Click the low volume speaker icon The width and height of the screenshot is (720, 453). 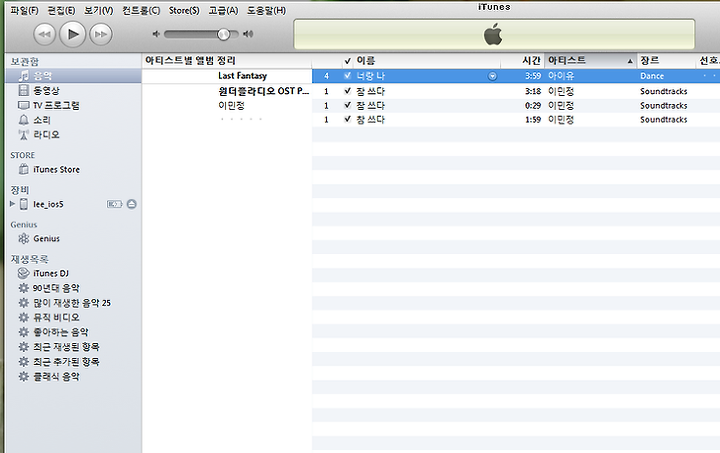pyautogui.click(x=156, y=34)
